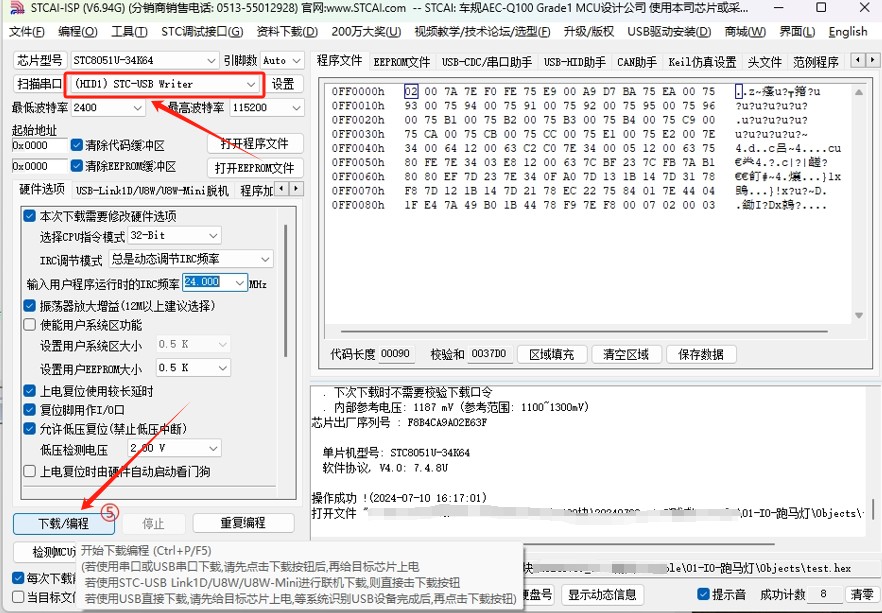
Task: Select the USB-Link1D/U8W/U8W-Mini脱机 tab
Action: [x=152, y=191]
